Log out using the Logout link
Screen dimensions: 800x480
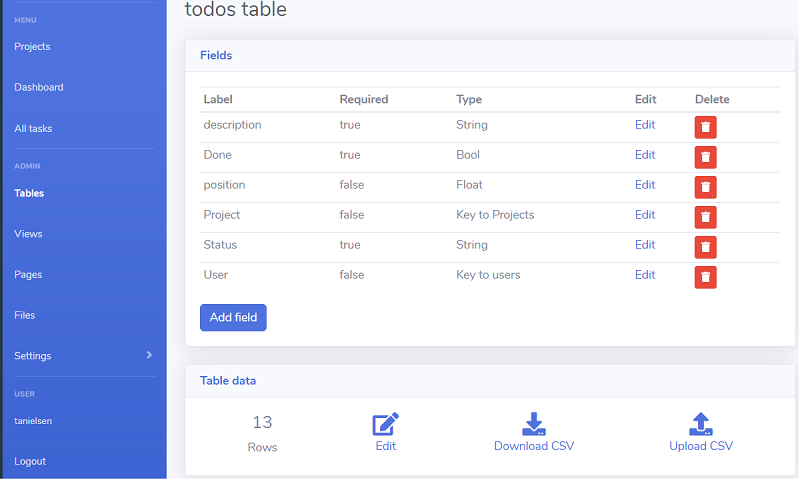click(30, 461)
